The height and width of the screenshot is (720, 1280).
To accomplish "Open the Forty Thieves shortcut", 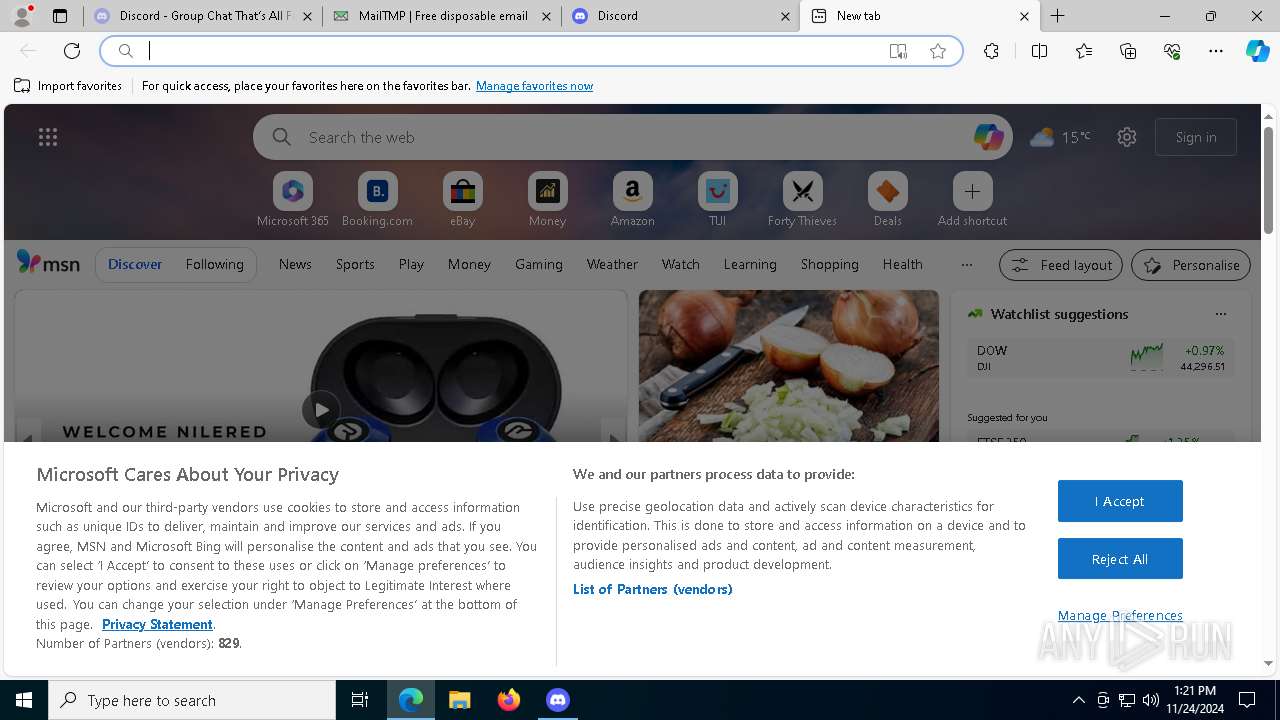I will tap(802, 200).
